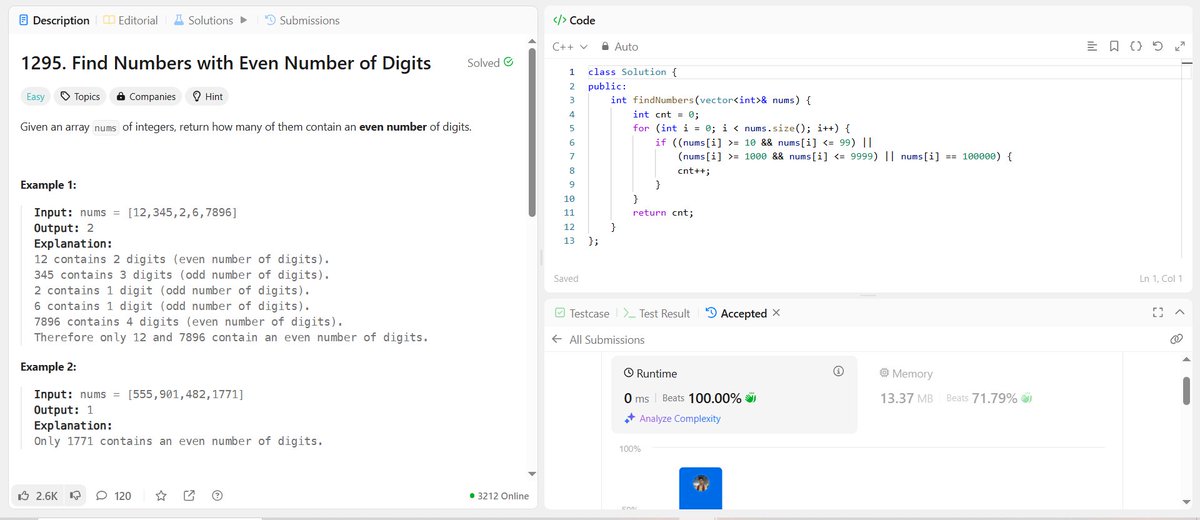Click line number 13 in gutter

[570, 241]
